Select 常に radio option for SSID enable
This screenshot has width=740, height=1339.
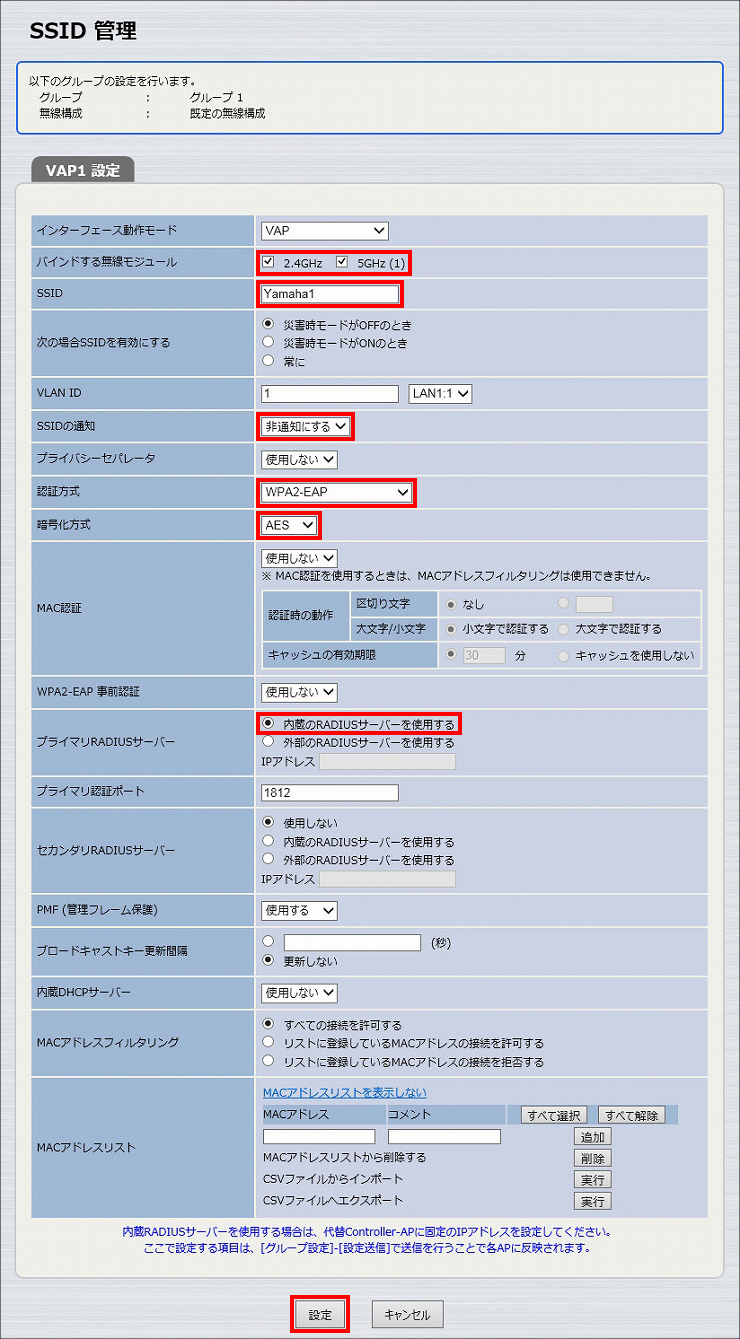pos(268,360)
